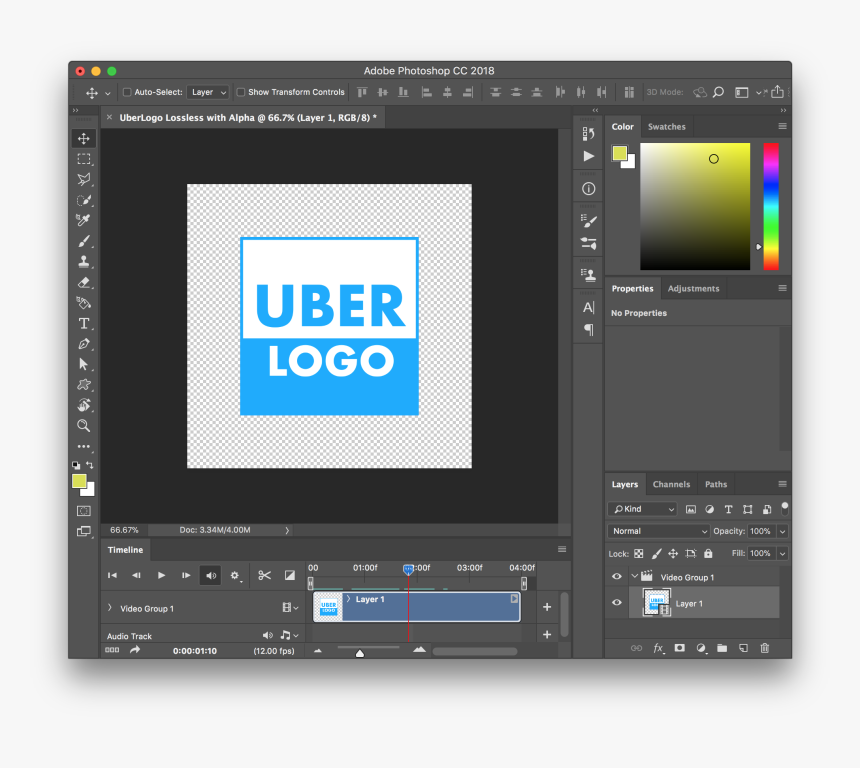Image resolution: width=860 pixels, height=768 pixels.
Task: Open the Auto-Select Layer dropdown
Action: click(208, 92)
